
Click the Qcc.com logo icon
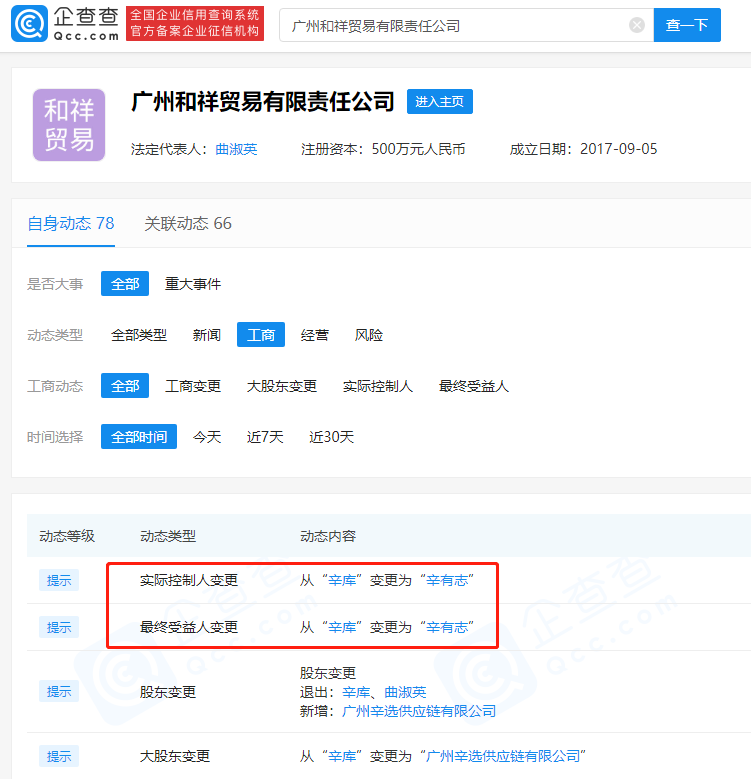pos(30,24)
